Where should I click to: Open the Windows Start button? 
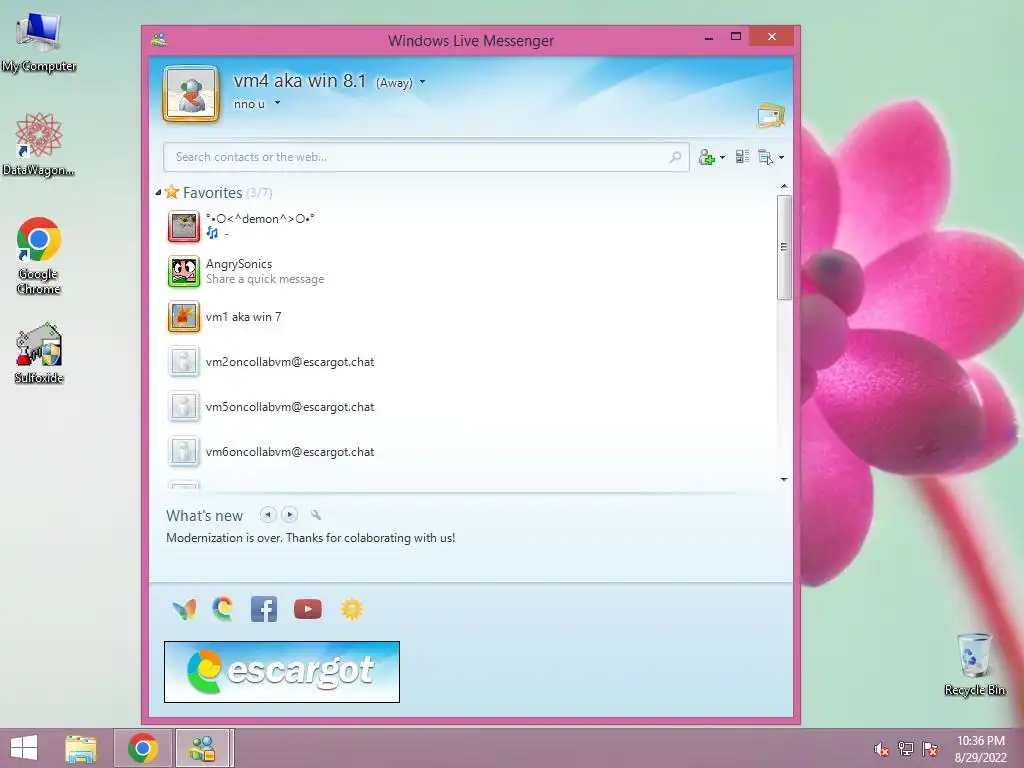point(24,748)
